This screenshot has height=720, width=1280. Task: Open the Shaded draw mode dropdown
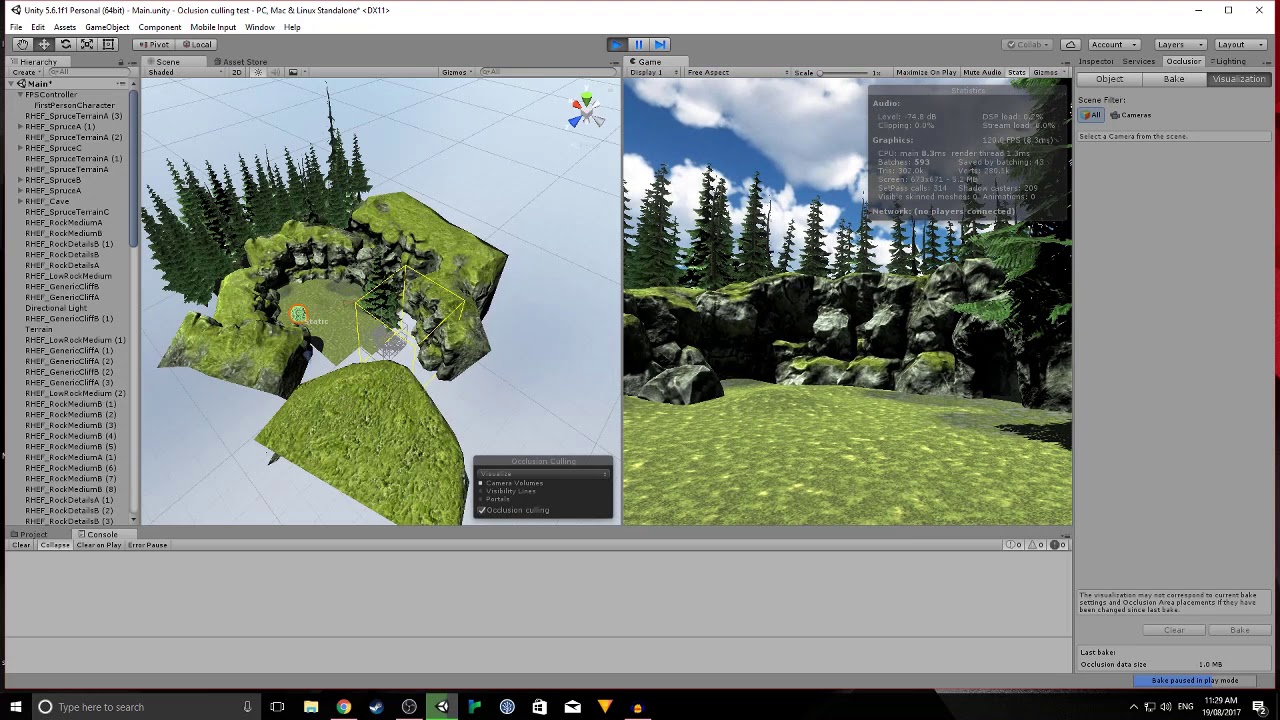(x=186, y=72)
